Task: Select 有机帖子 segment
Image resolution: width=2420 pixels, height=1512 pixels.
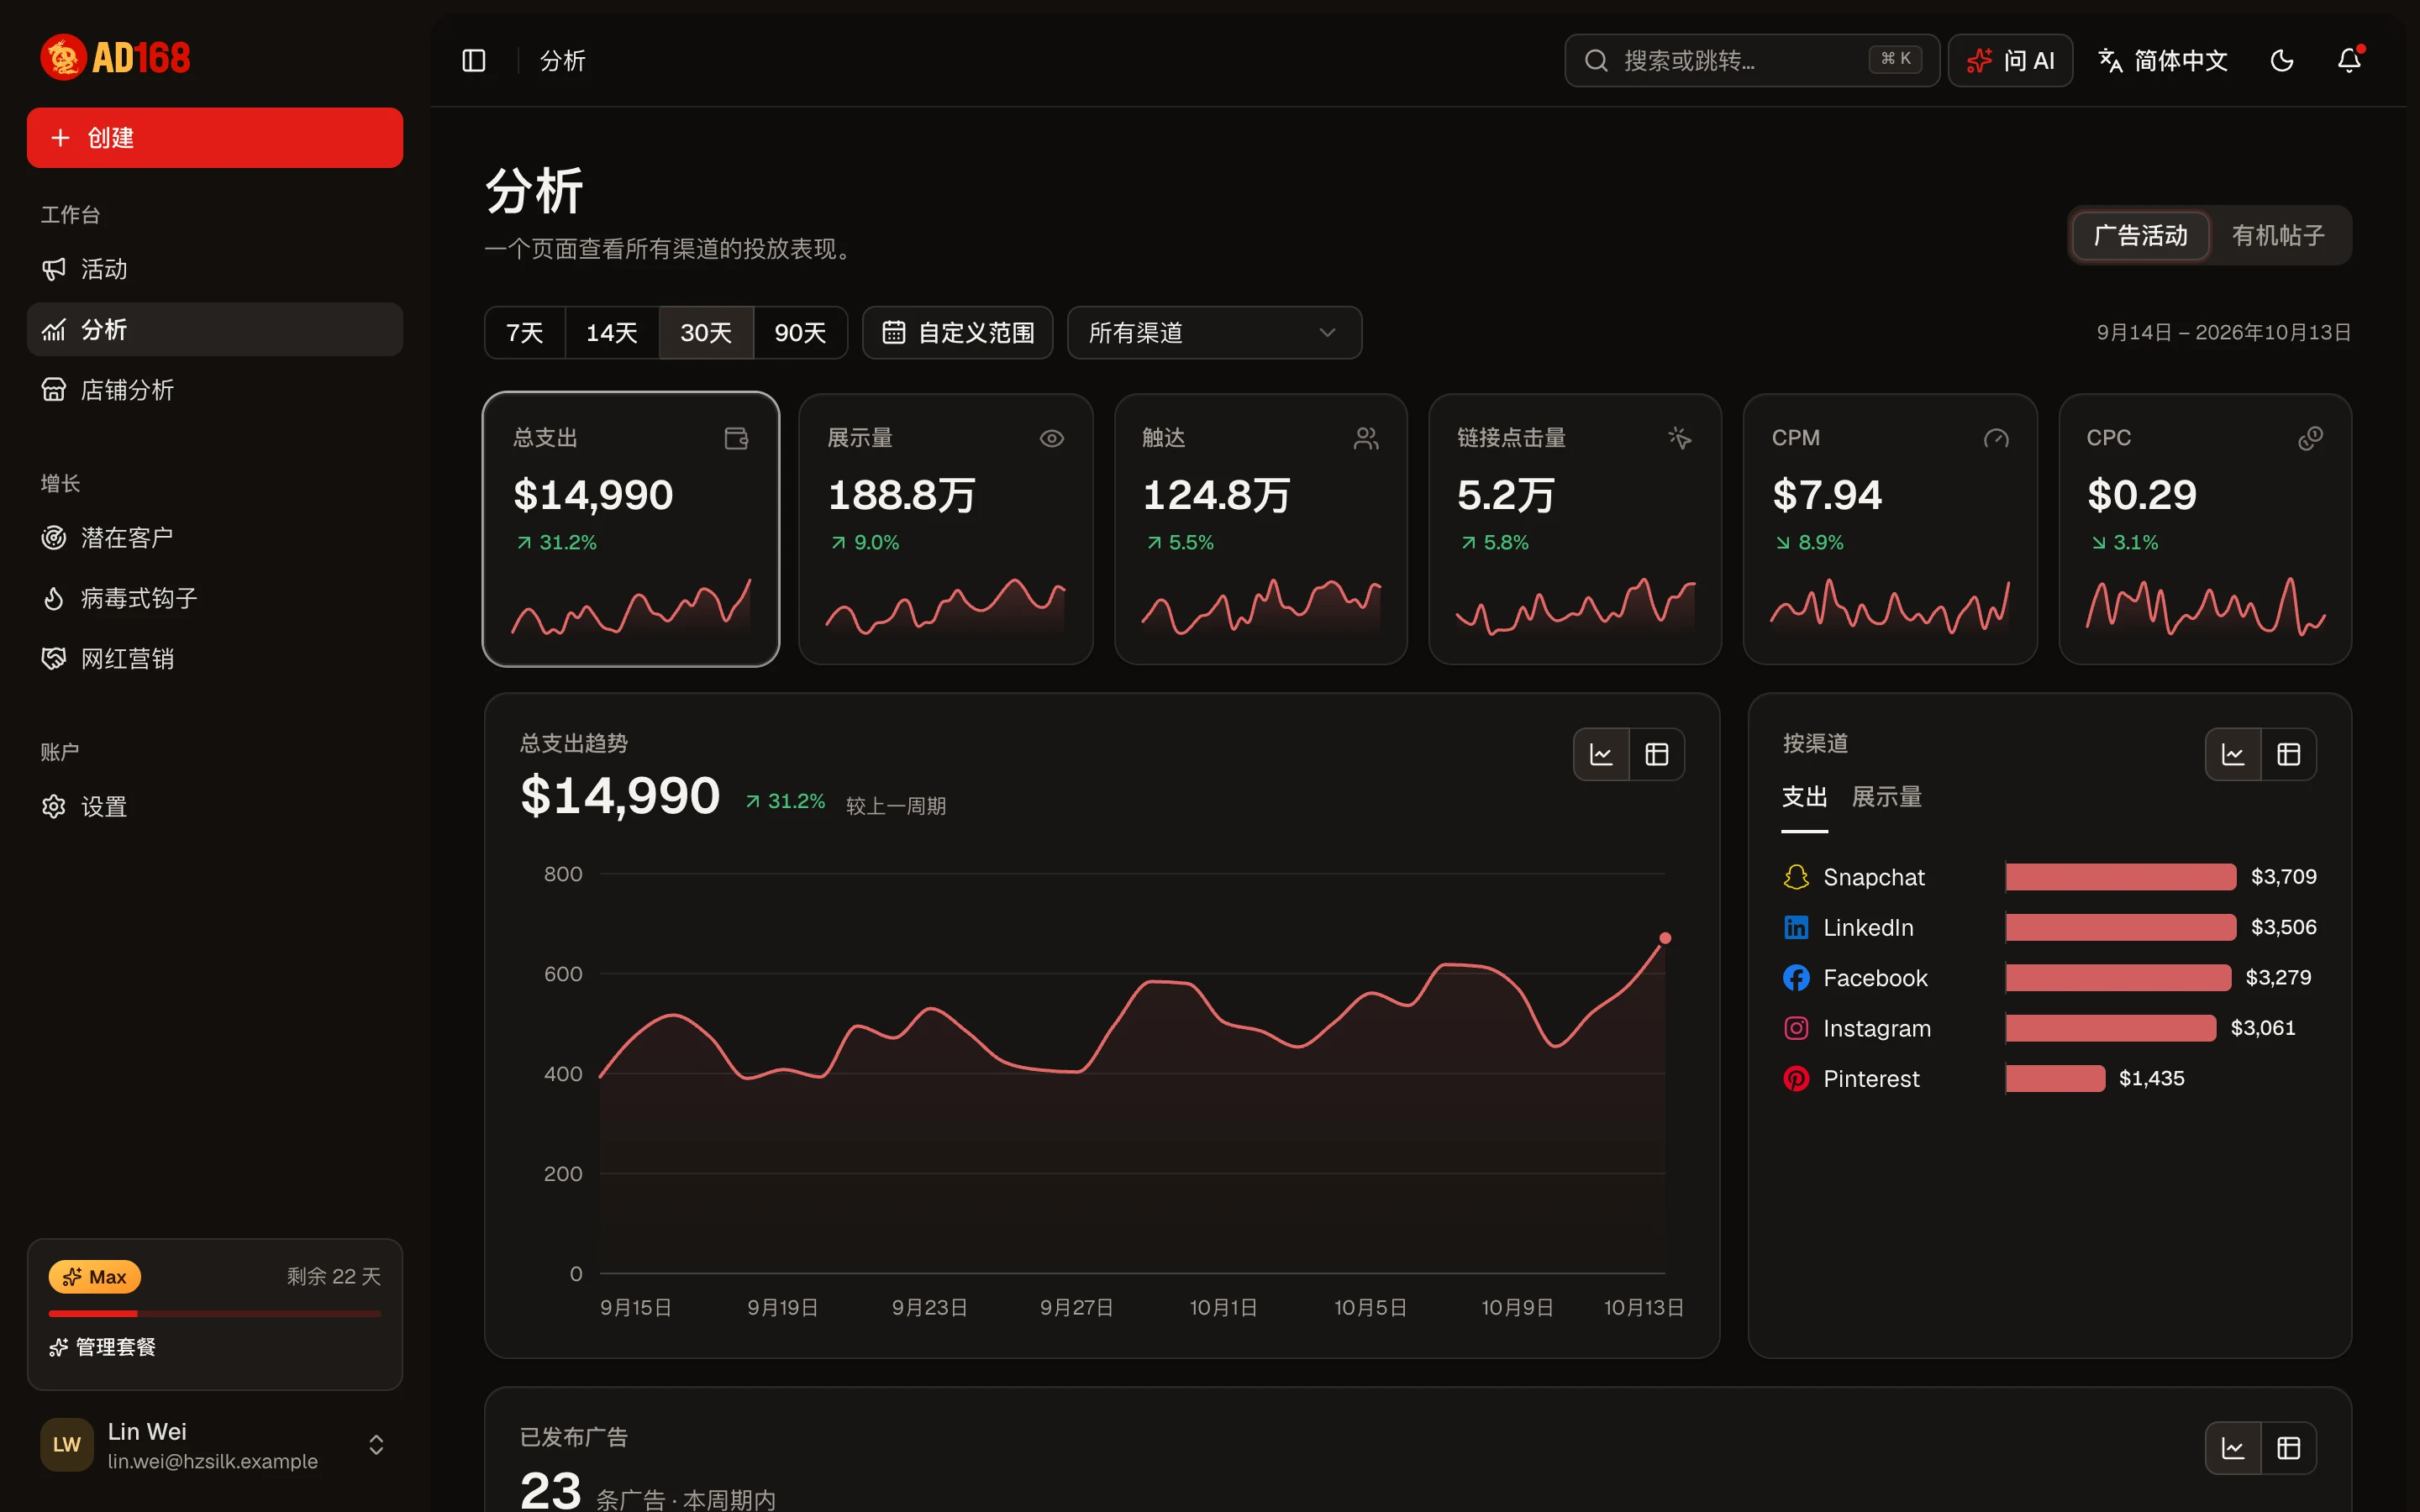Action: [x=2278, y=235]
